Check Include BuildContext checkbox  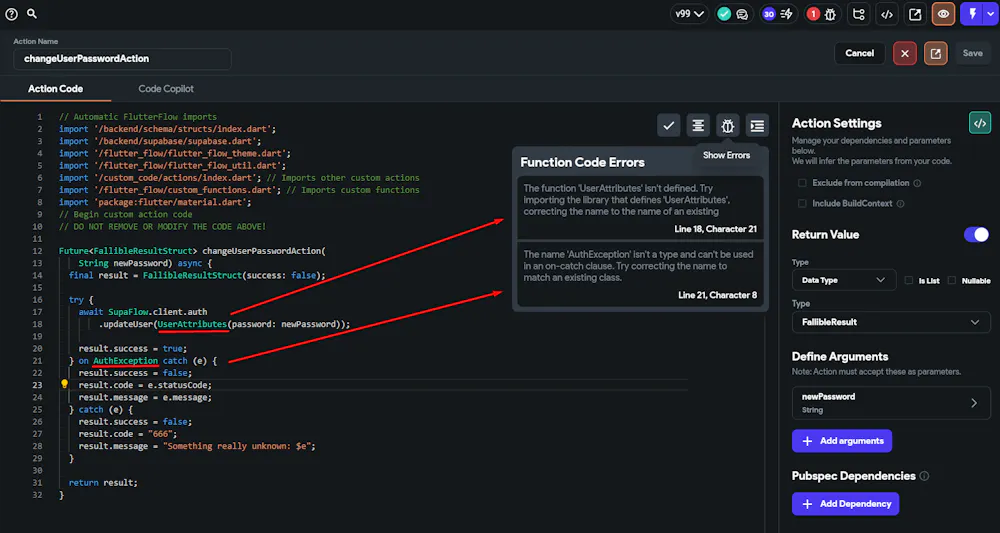point(802,204)
